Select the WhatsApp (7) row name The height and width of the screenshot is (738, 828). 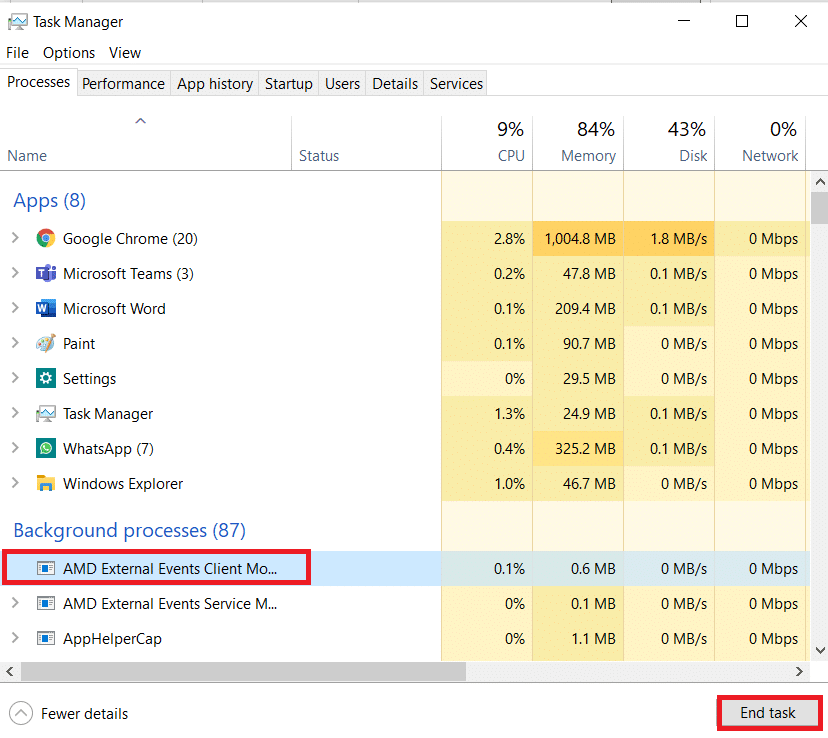(x=108, y=449)
